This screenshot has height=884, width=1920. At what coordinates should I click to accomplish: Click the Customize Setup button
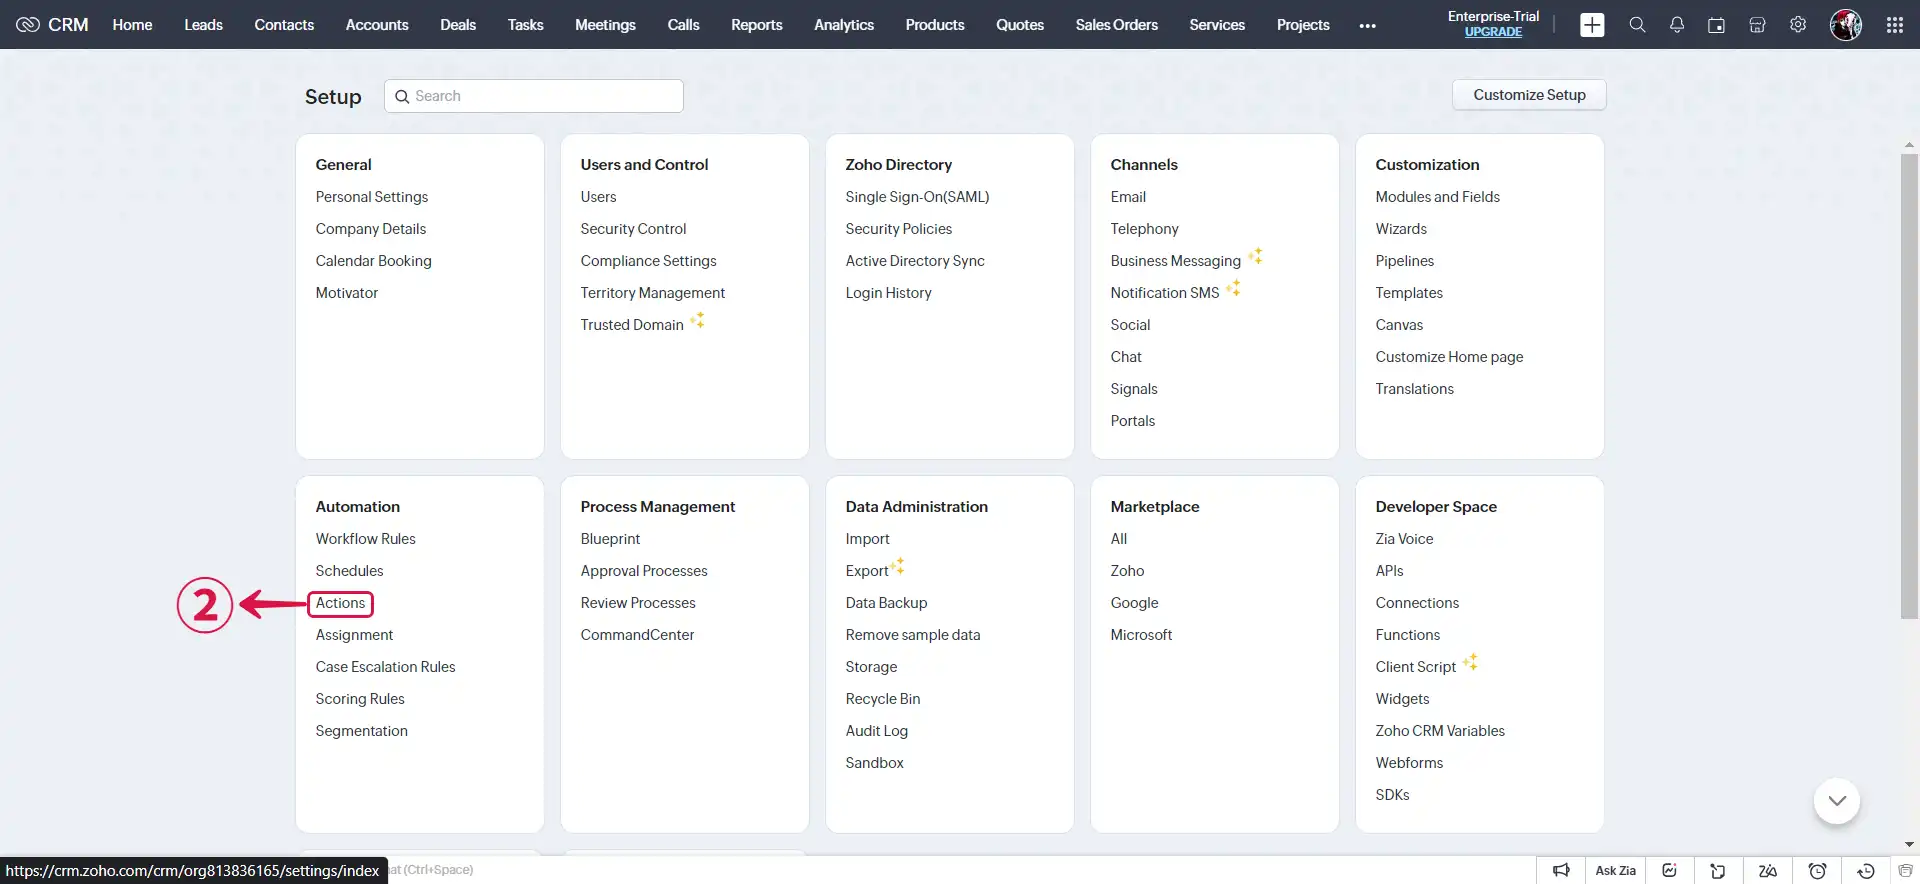[x=1529, y=95]
